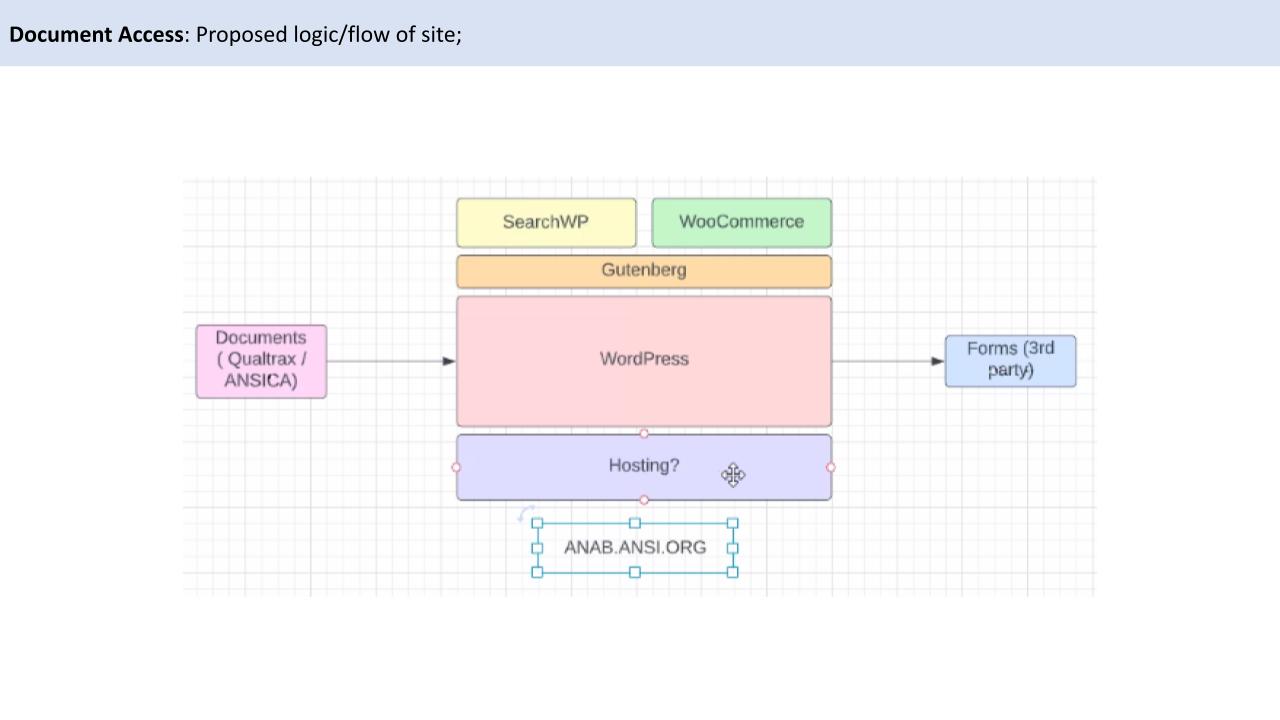The height and width of the screenshot is (720, 1280).
Task: Select the arrow from Documents to WordPress
Action: tap(390, 361)
